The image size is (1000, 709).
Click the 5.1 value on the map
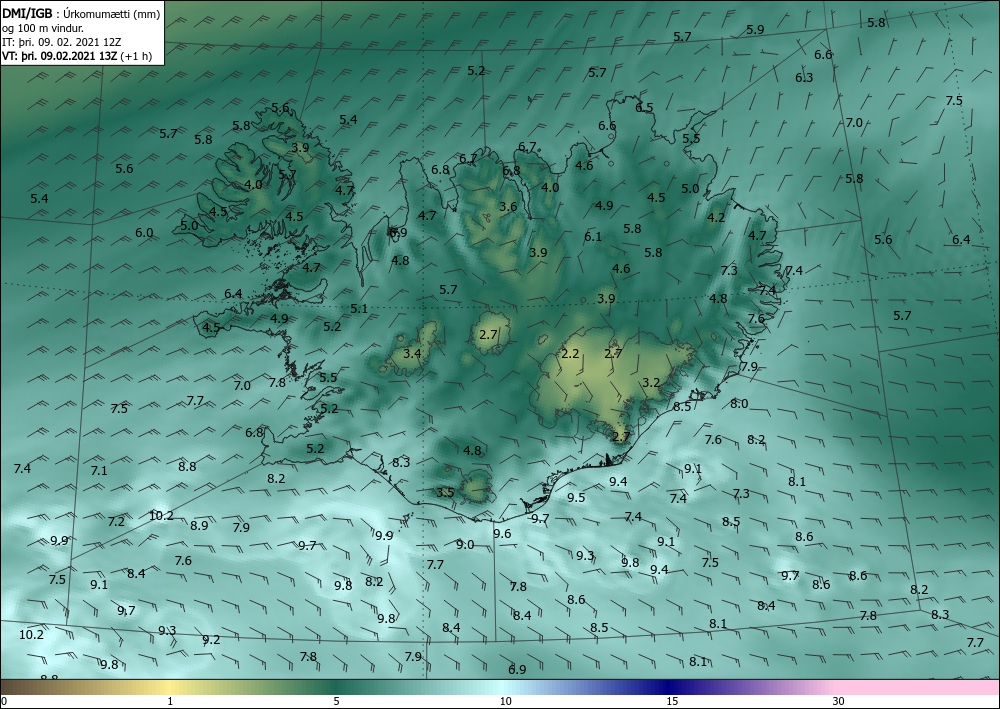(x=359, y=309)
